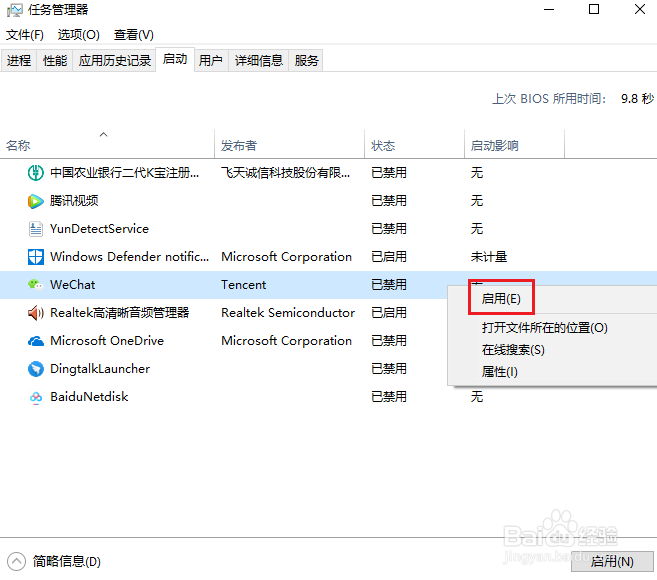Select the 中国农业银行二代K宝注册... entry
Screen dimensions: 657x580
point(124,173)
